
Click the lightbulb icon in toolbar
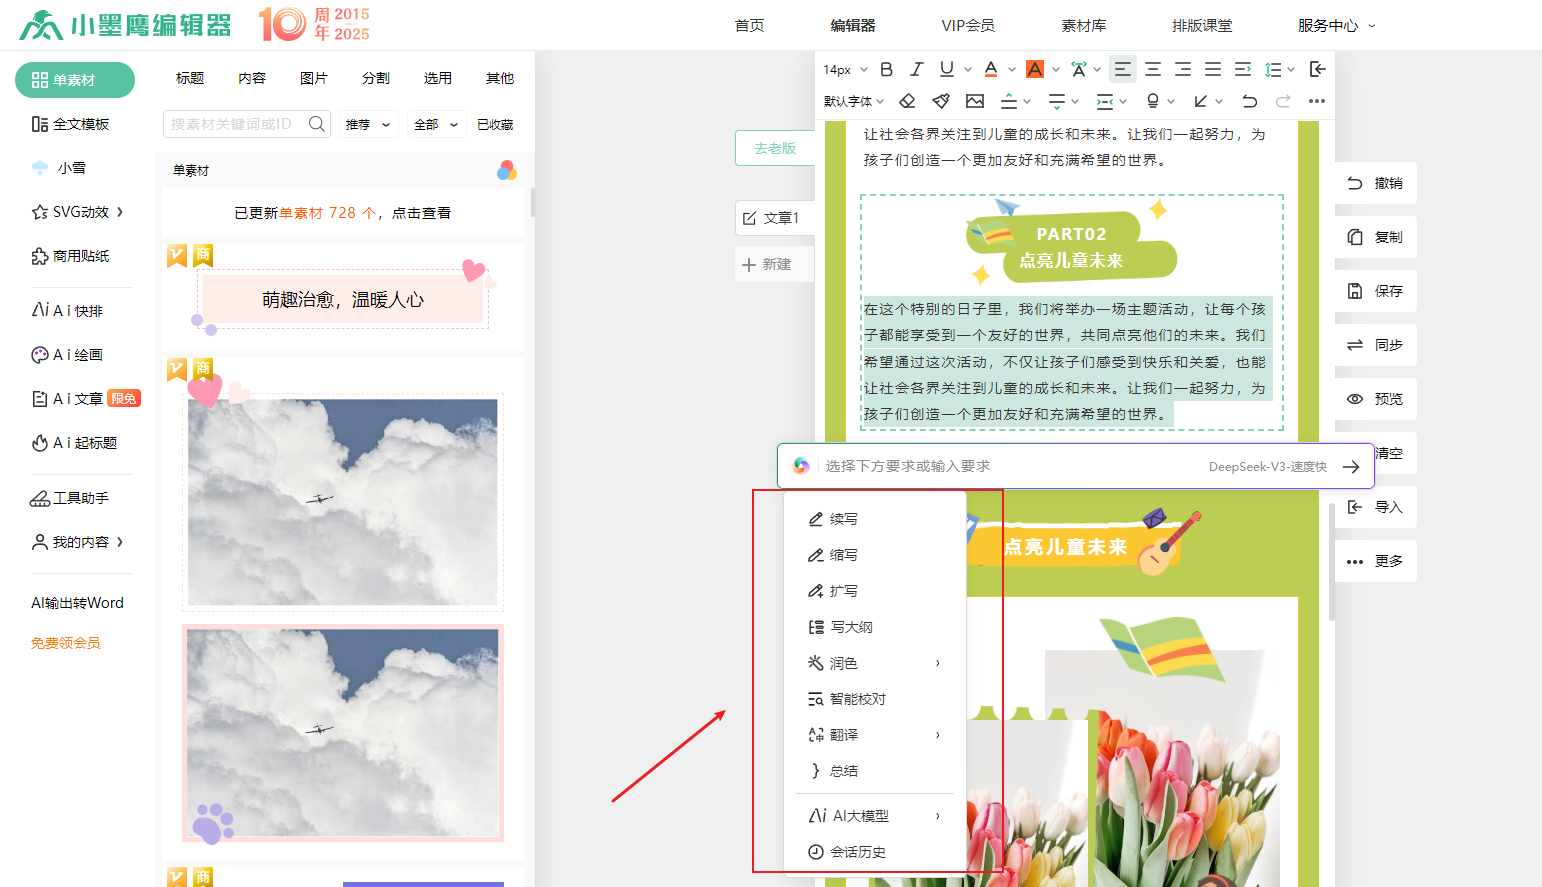(x=1153, y=101)
